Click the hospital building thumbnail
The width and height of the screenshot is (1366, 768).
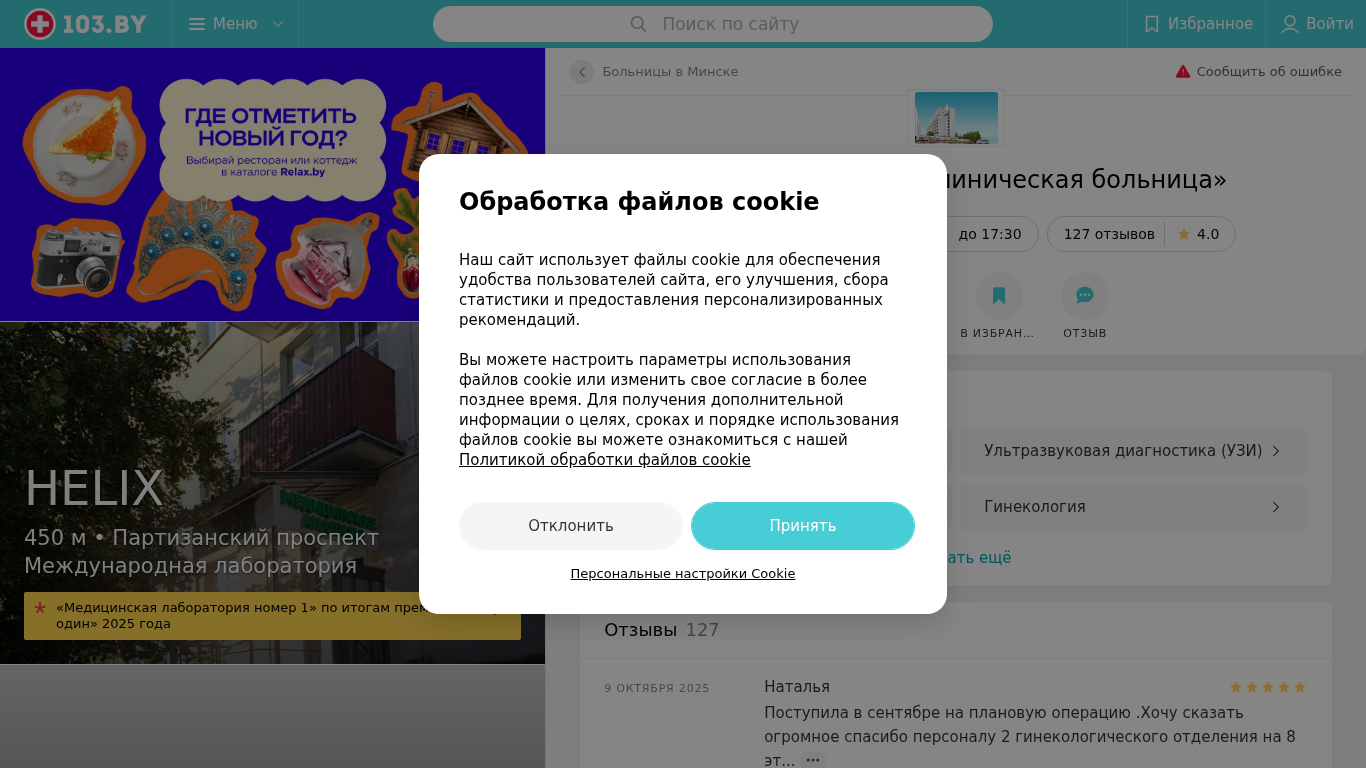[956, 118]
